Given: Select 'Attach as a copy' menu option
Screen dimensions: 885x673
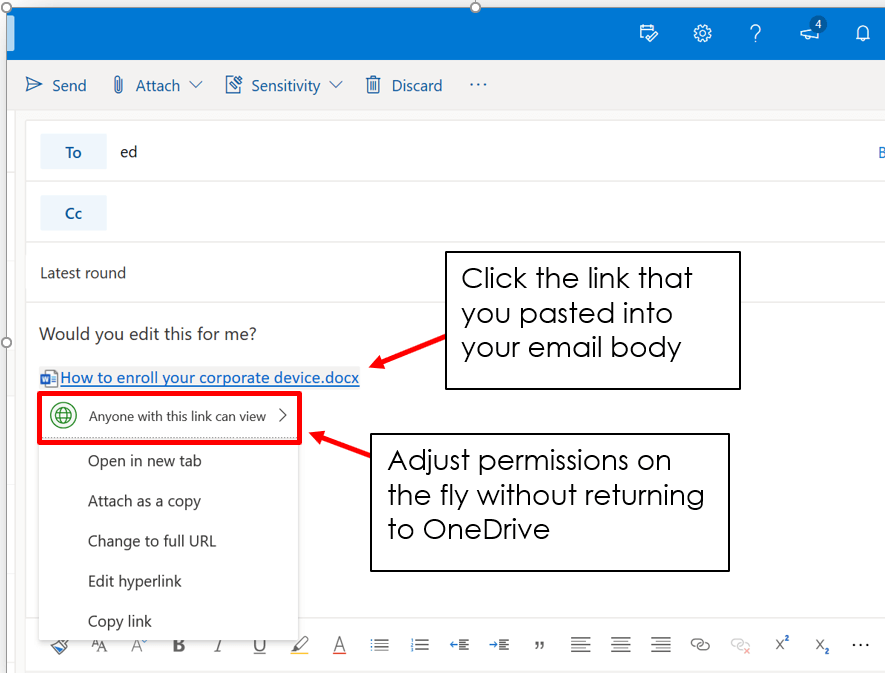Looking at the screenshot, I should click(x=144, y=501).
